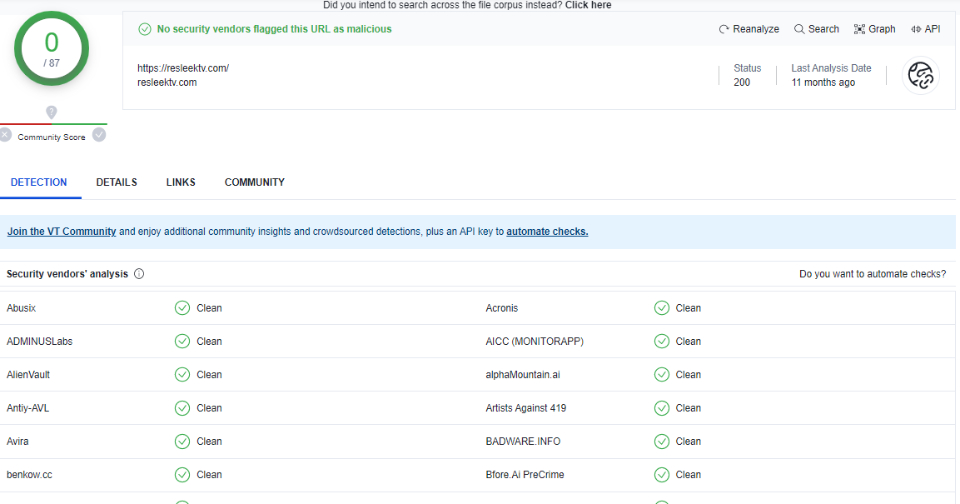Click the clean check icon for benkow.cc
The width and height of the screenshot is (960, 504).
(182, 475)
